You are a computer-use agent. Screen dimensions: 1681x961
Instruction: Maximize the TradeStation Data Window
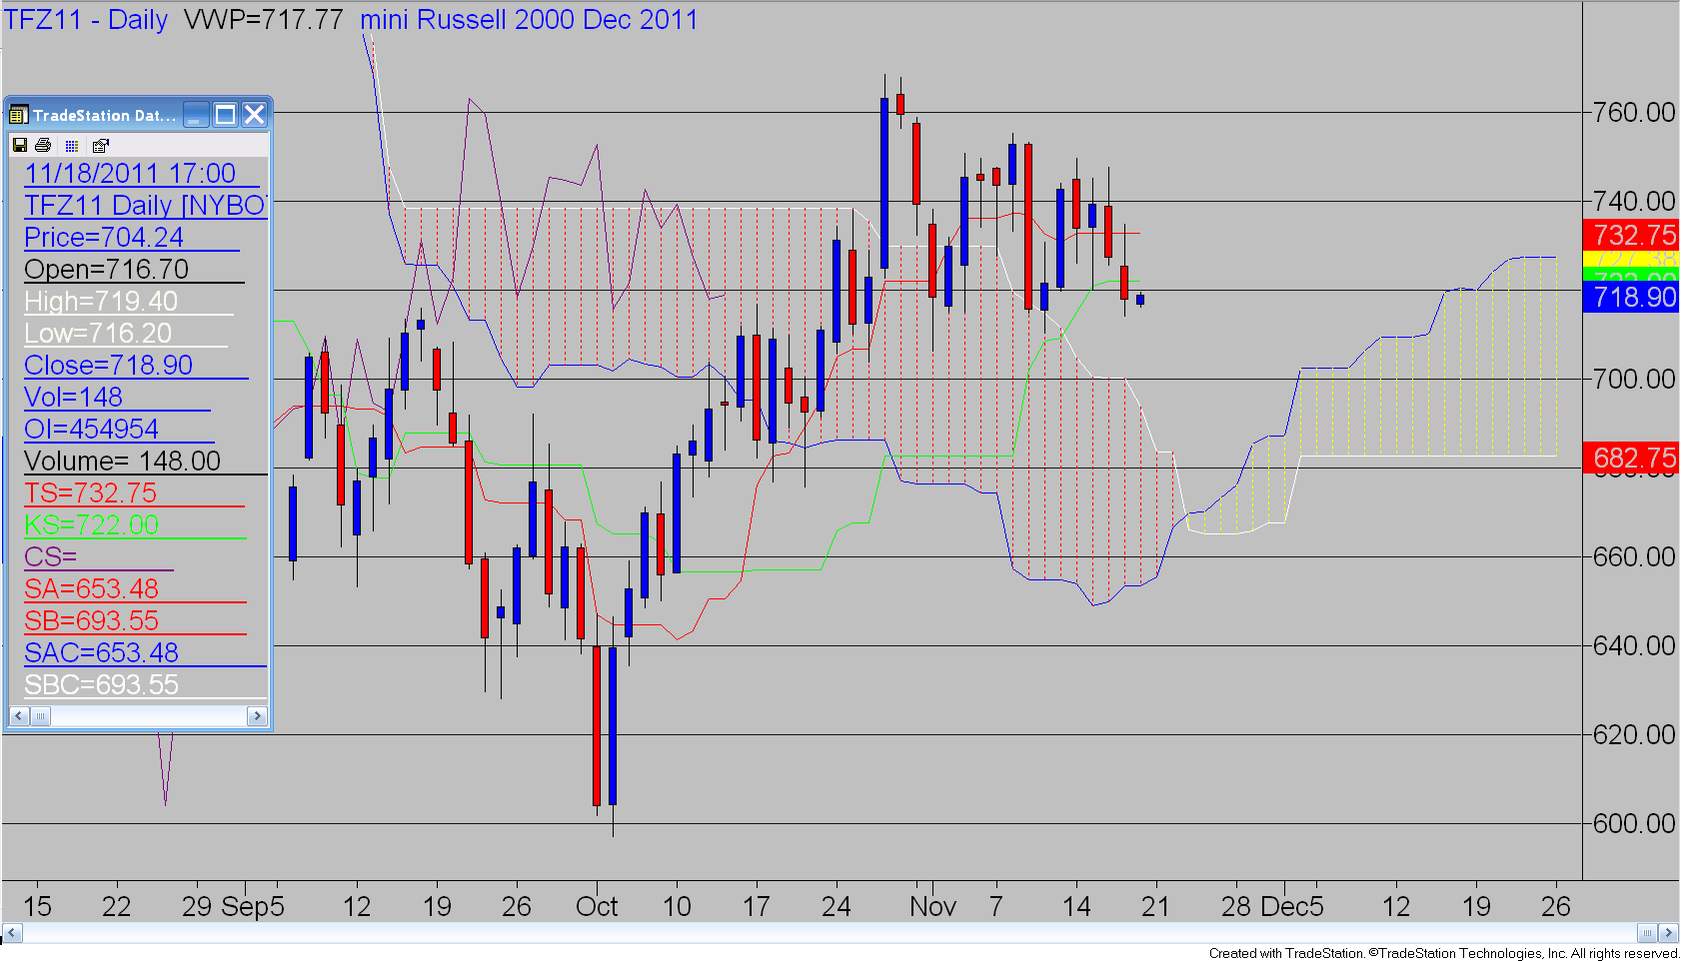(x=225, y=115)
